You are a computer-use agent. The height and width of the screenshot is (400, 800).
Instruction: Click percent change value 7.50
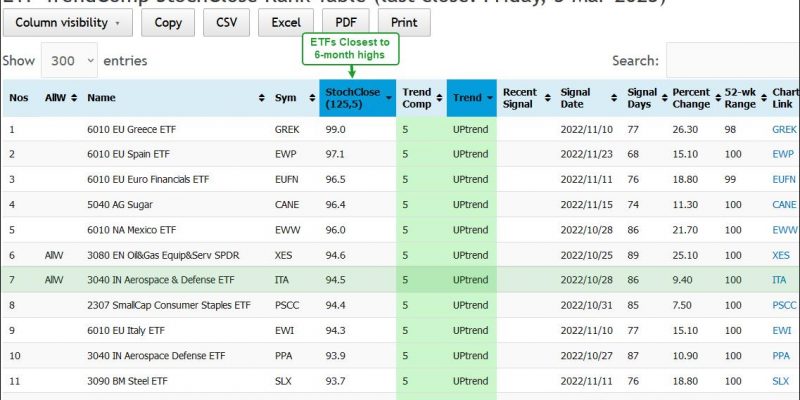click(x=682, y=305)
